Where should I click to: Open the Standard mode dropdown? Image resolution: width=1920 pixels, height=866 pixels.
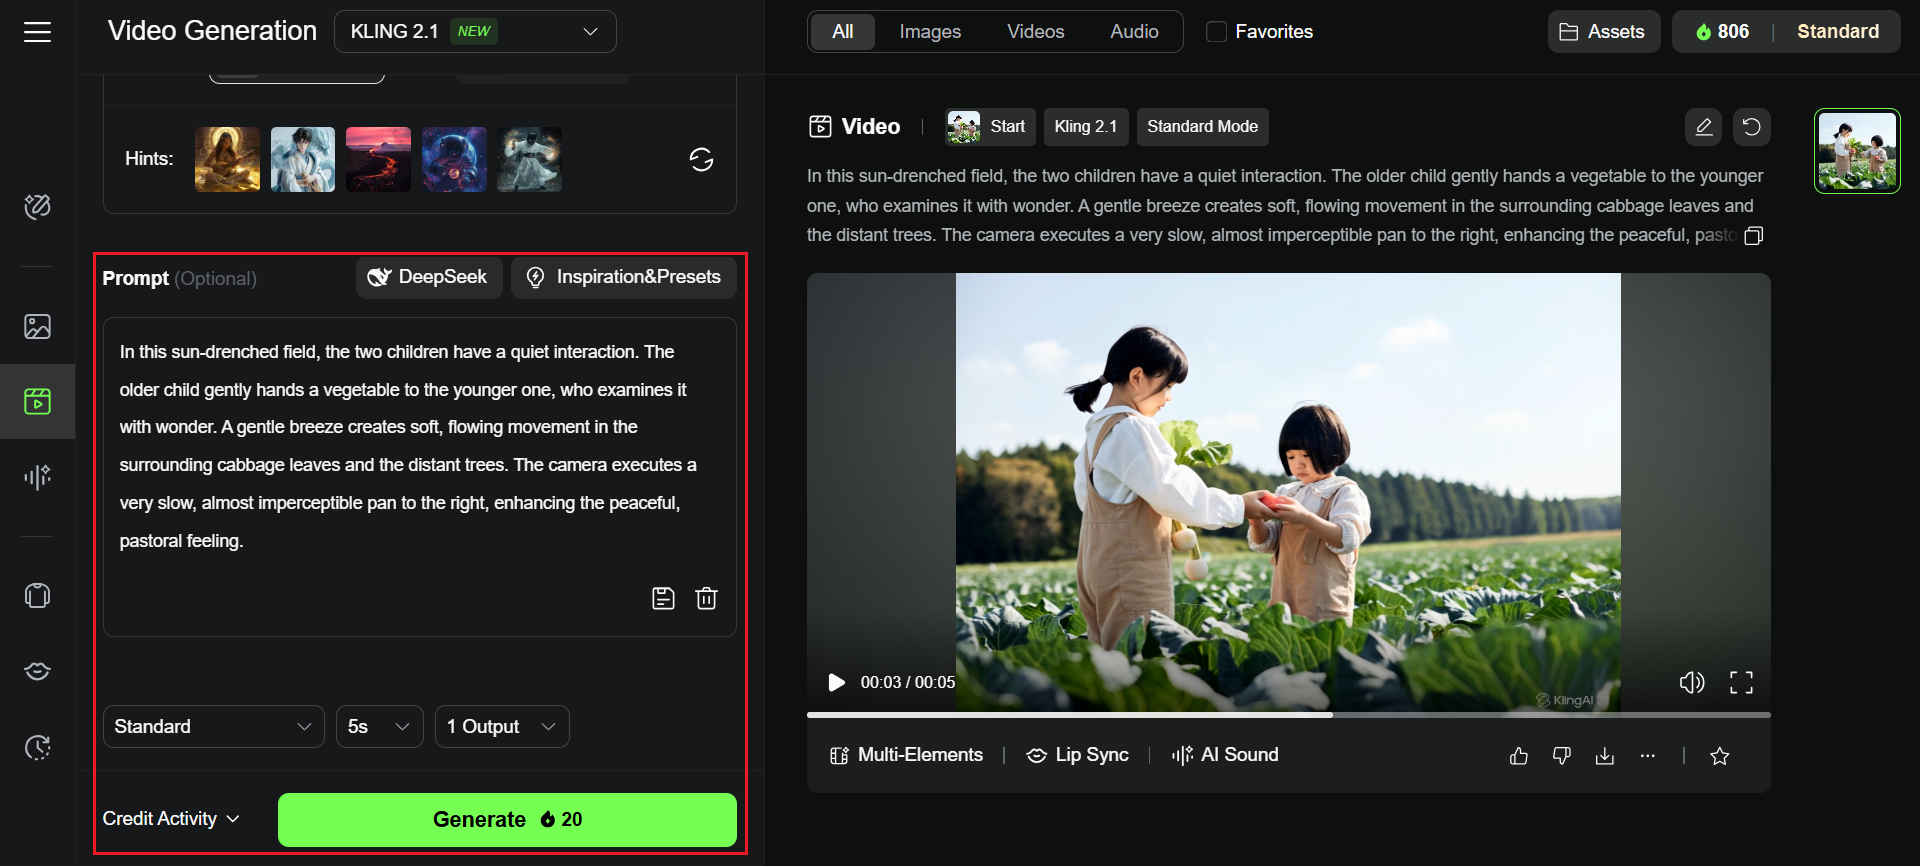click(213, 727)
